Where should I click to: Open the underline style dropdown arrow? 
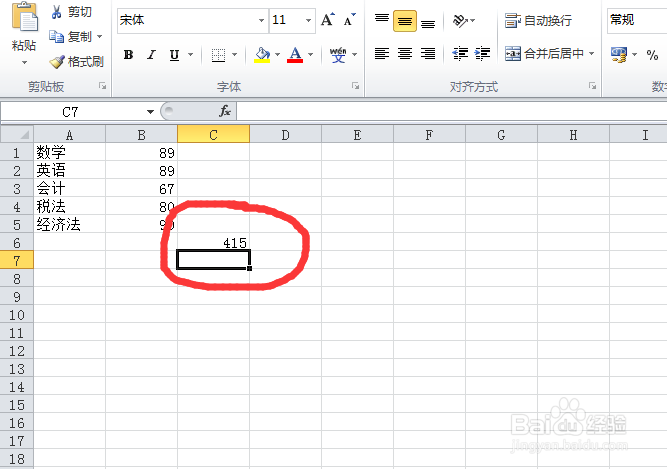tap(191, 54)
